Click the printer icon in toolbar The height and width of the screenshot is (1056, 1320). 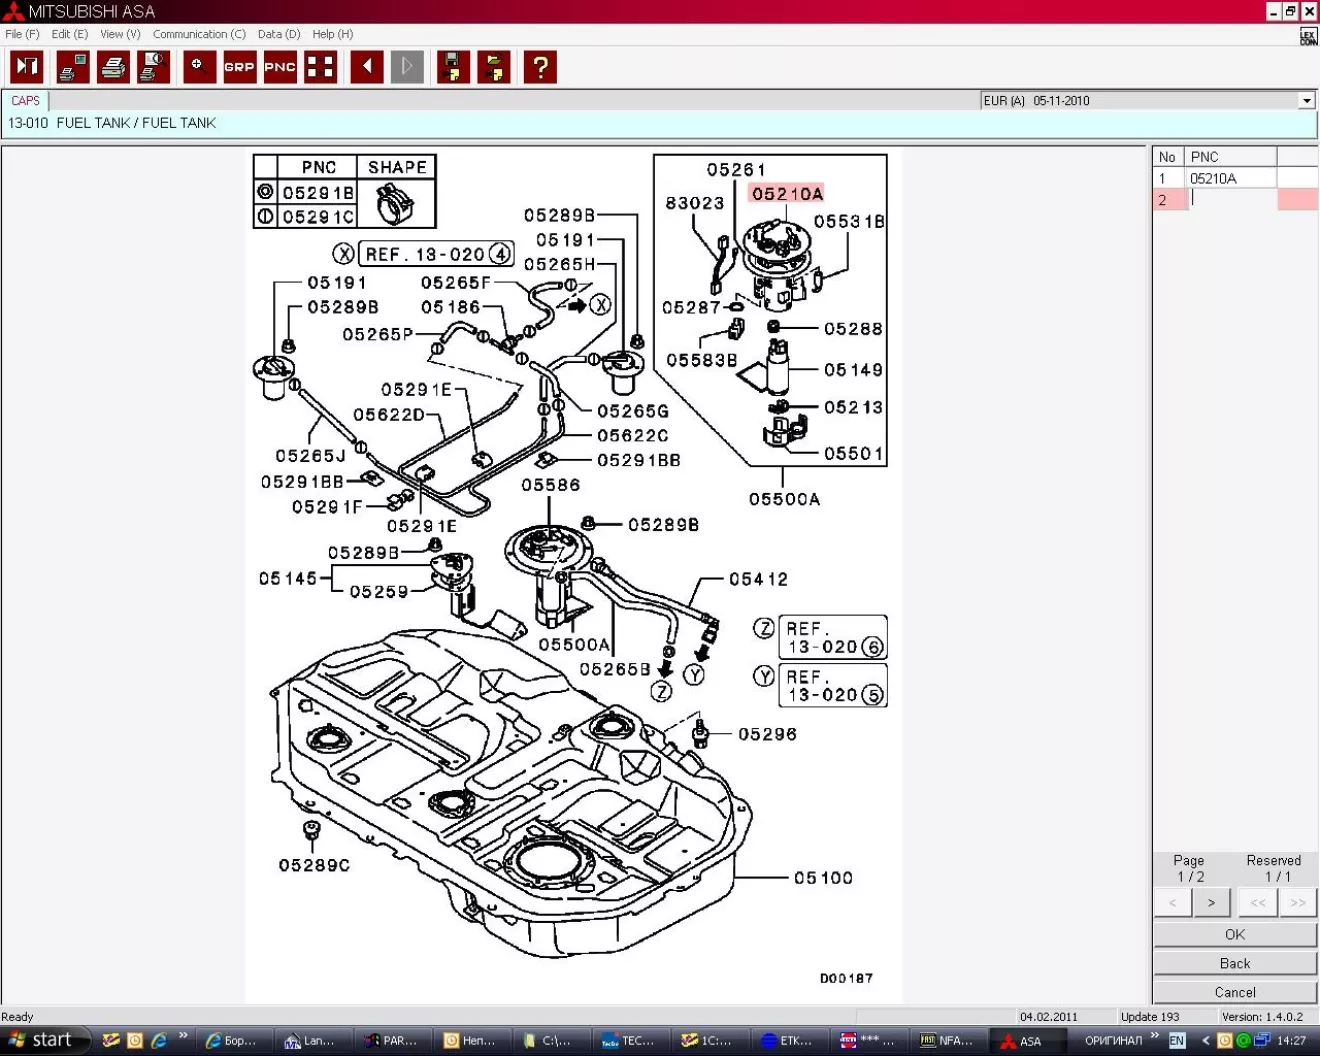[x=113, y=67]
